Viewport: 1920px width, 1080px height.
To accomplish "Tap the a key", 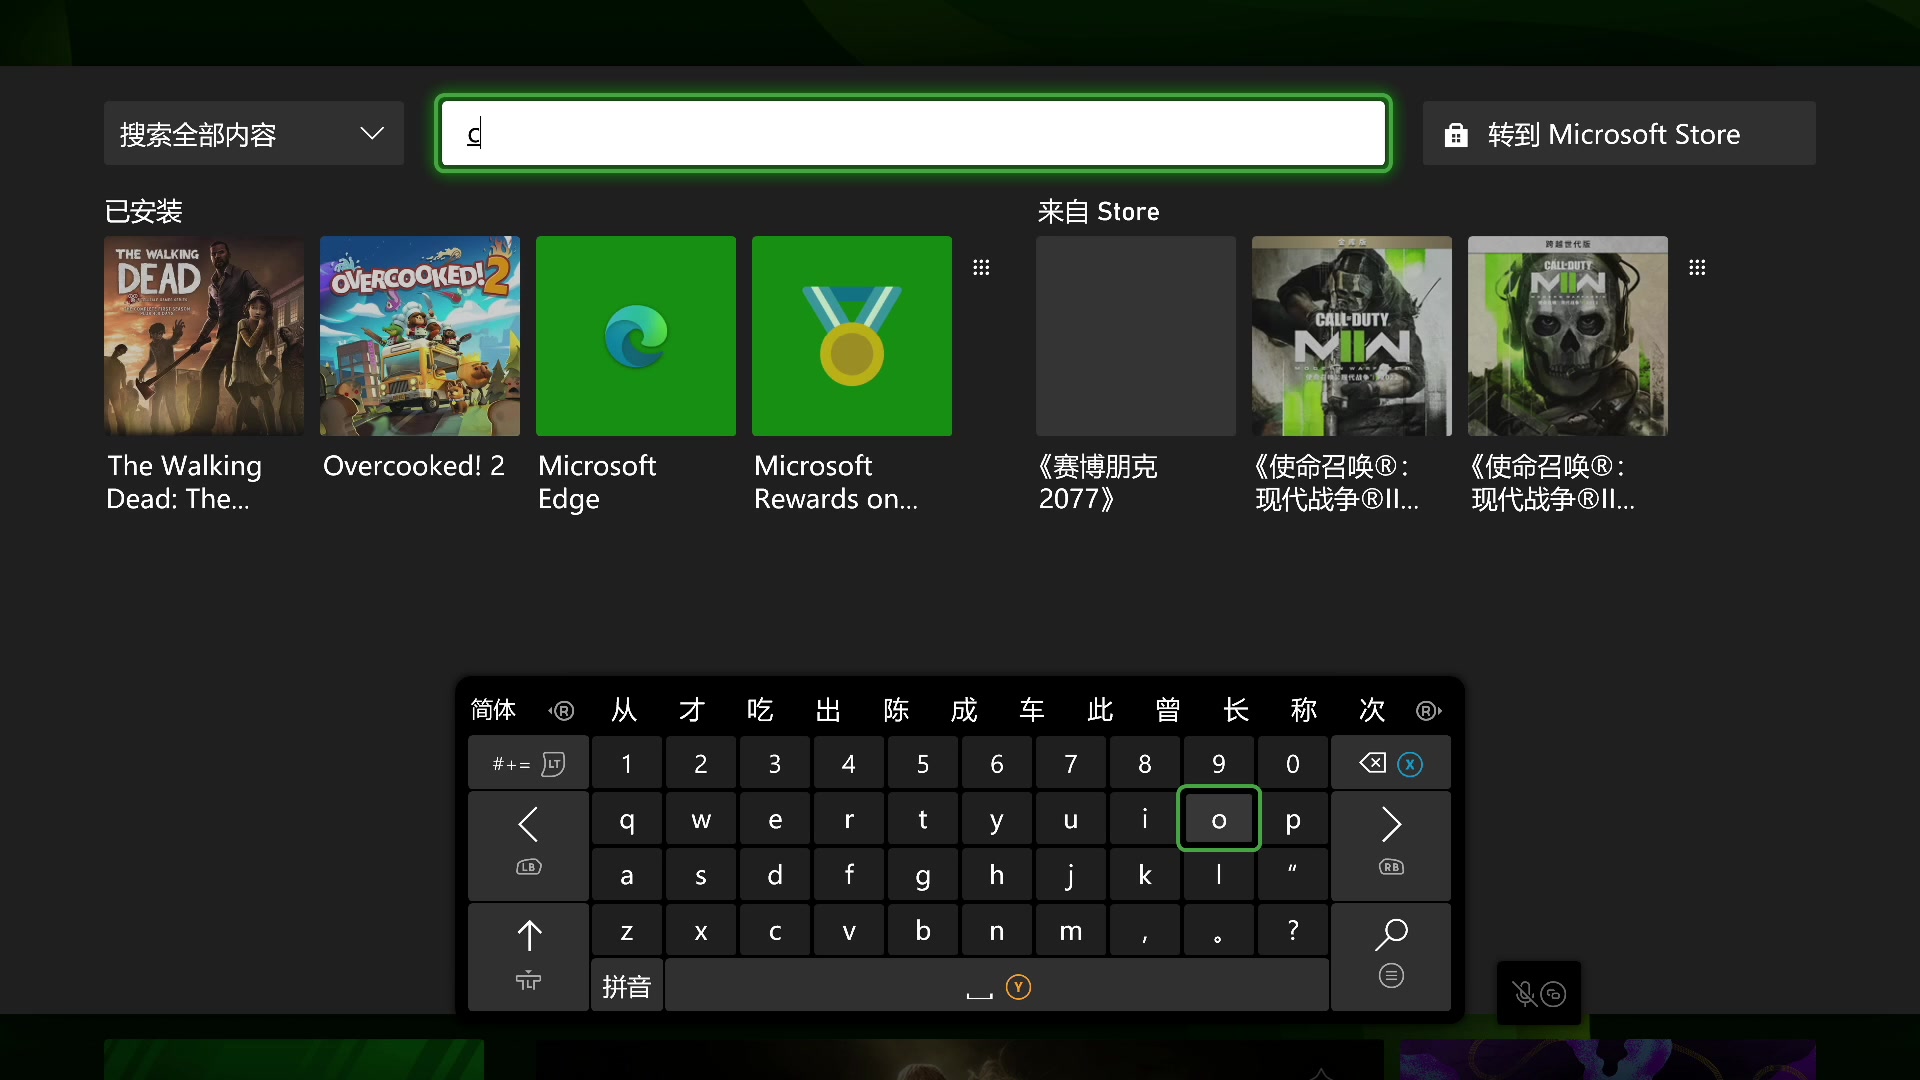I will coord(627,875).
